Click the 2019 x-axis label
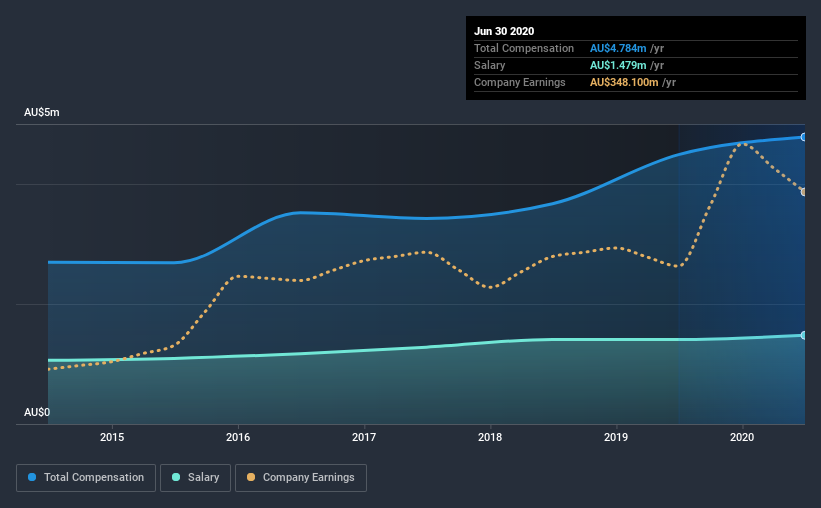Viewport: 821px width, 508px height. click(x=616, y=437)
